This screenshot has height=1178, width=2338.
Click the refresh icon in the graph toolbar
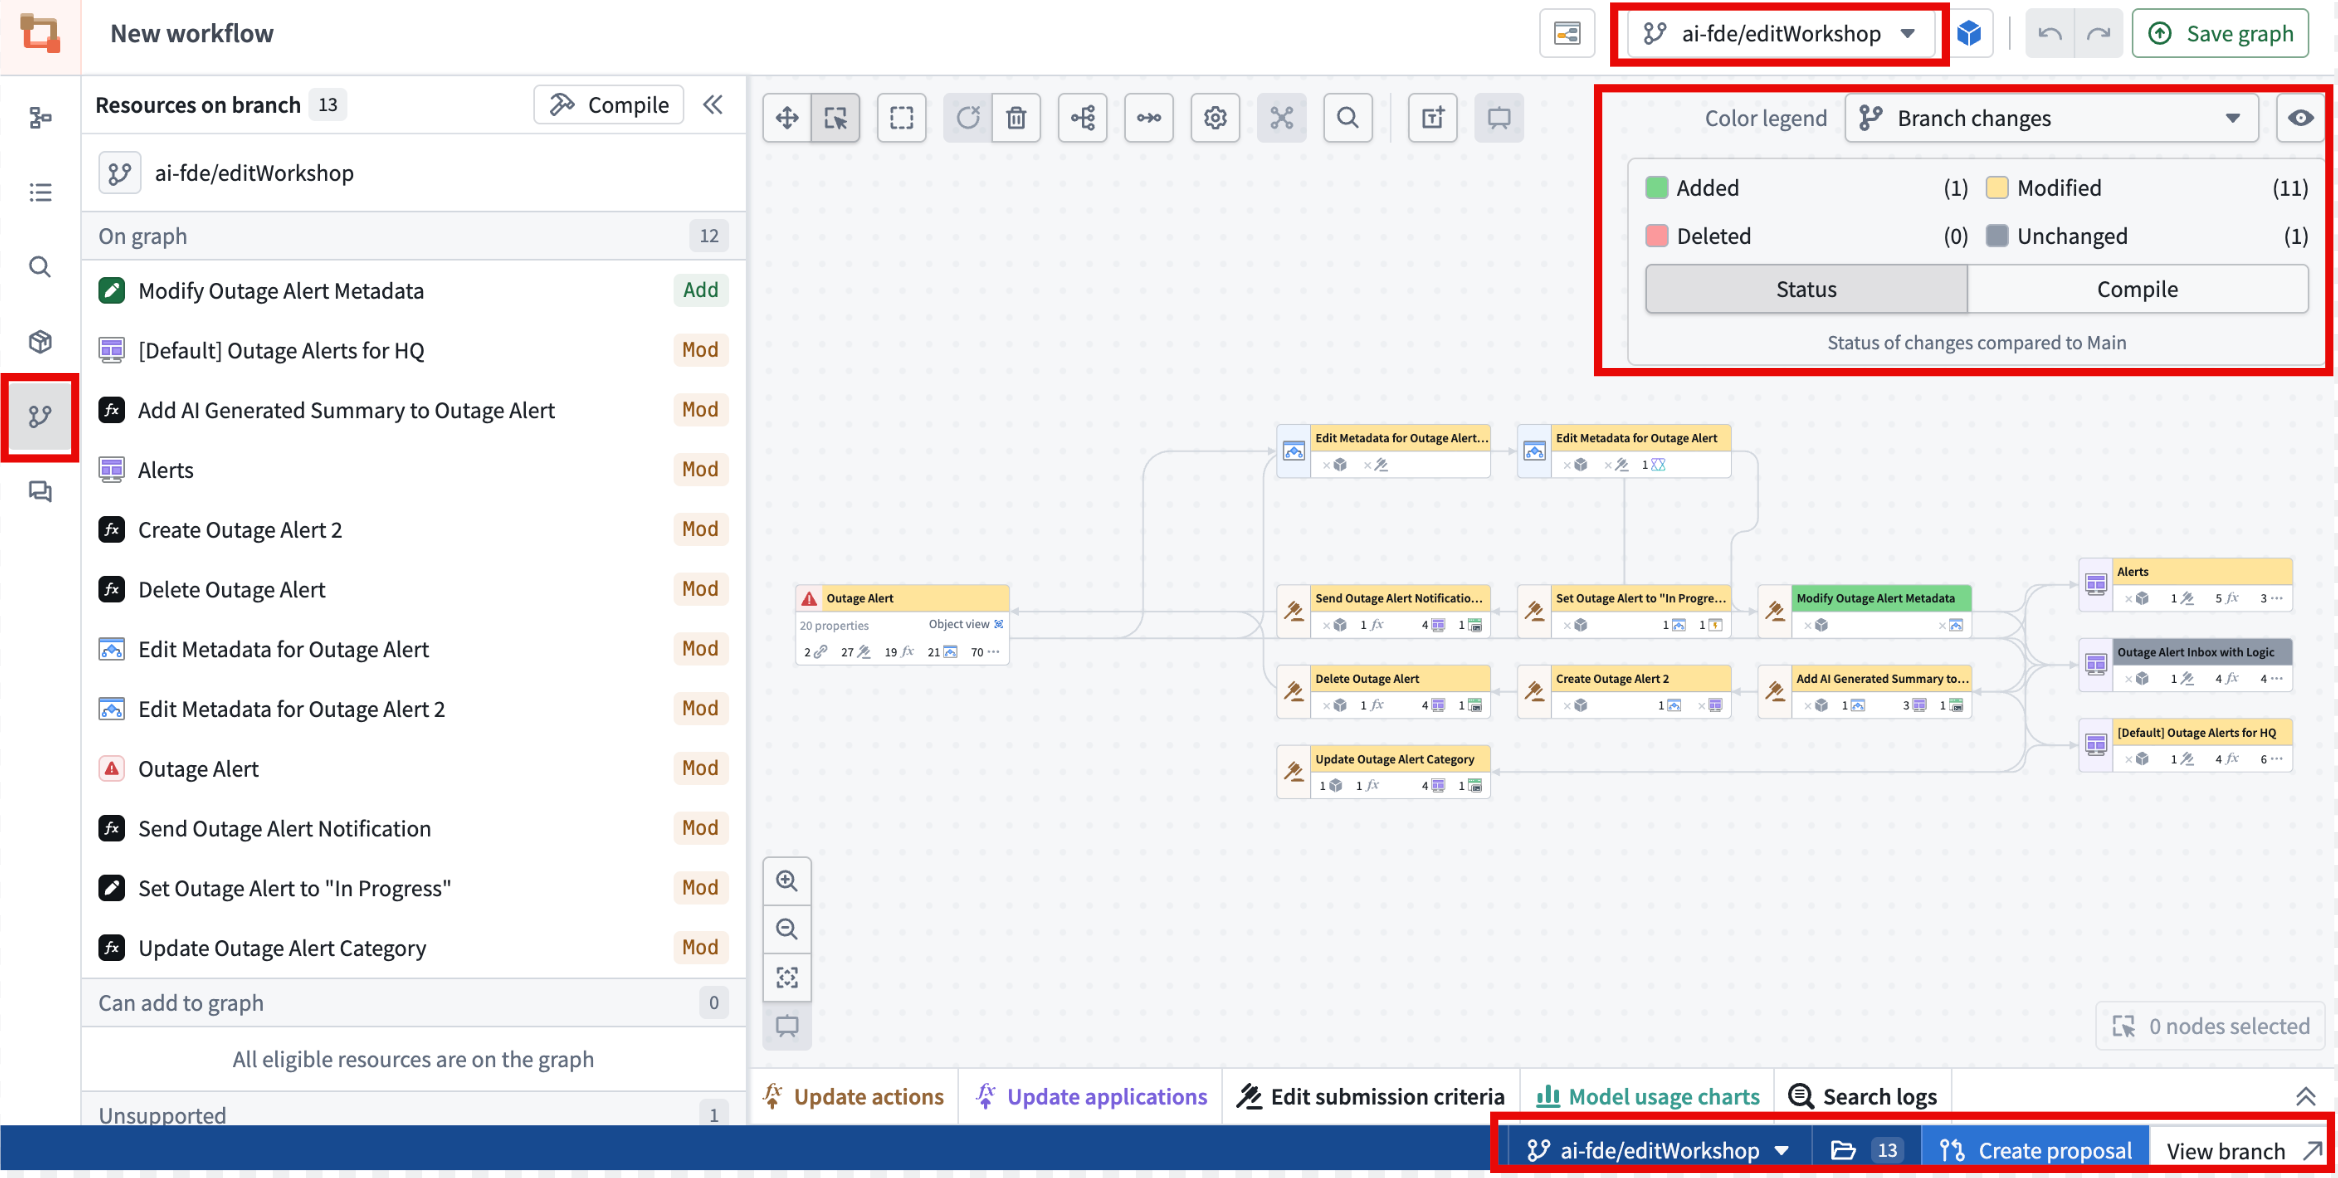(x=968, y=118)
